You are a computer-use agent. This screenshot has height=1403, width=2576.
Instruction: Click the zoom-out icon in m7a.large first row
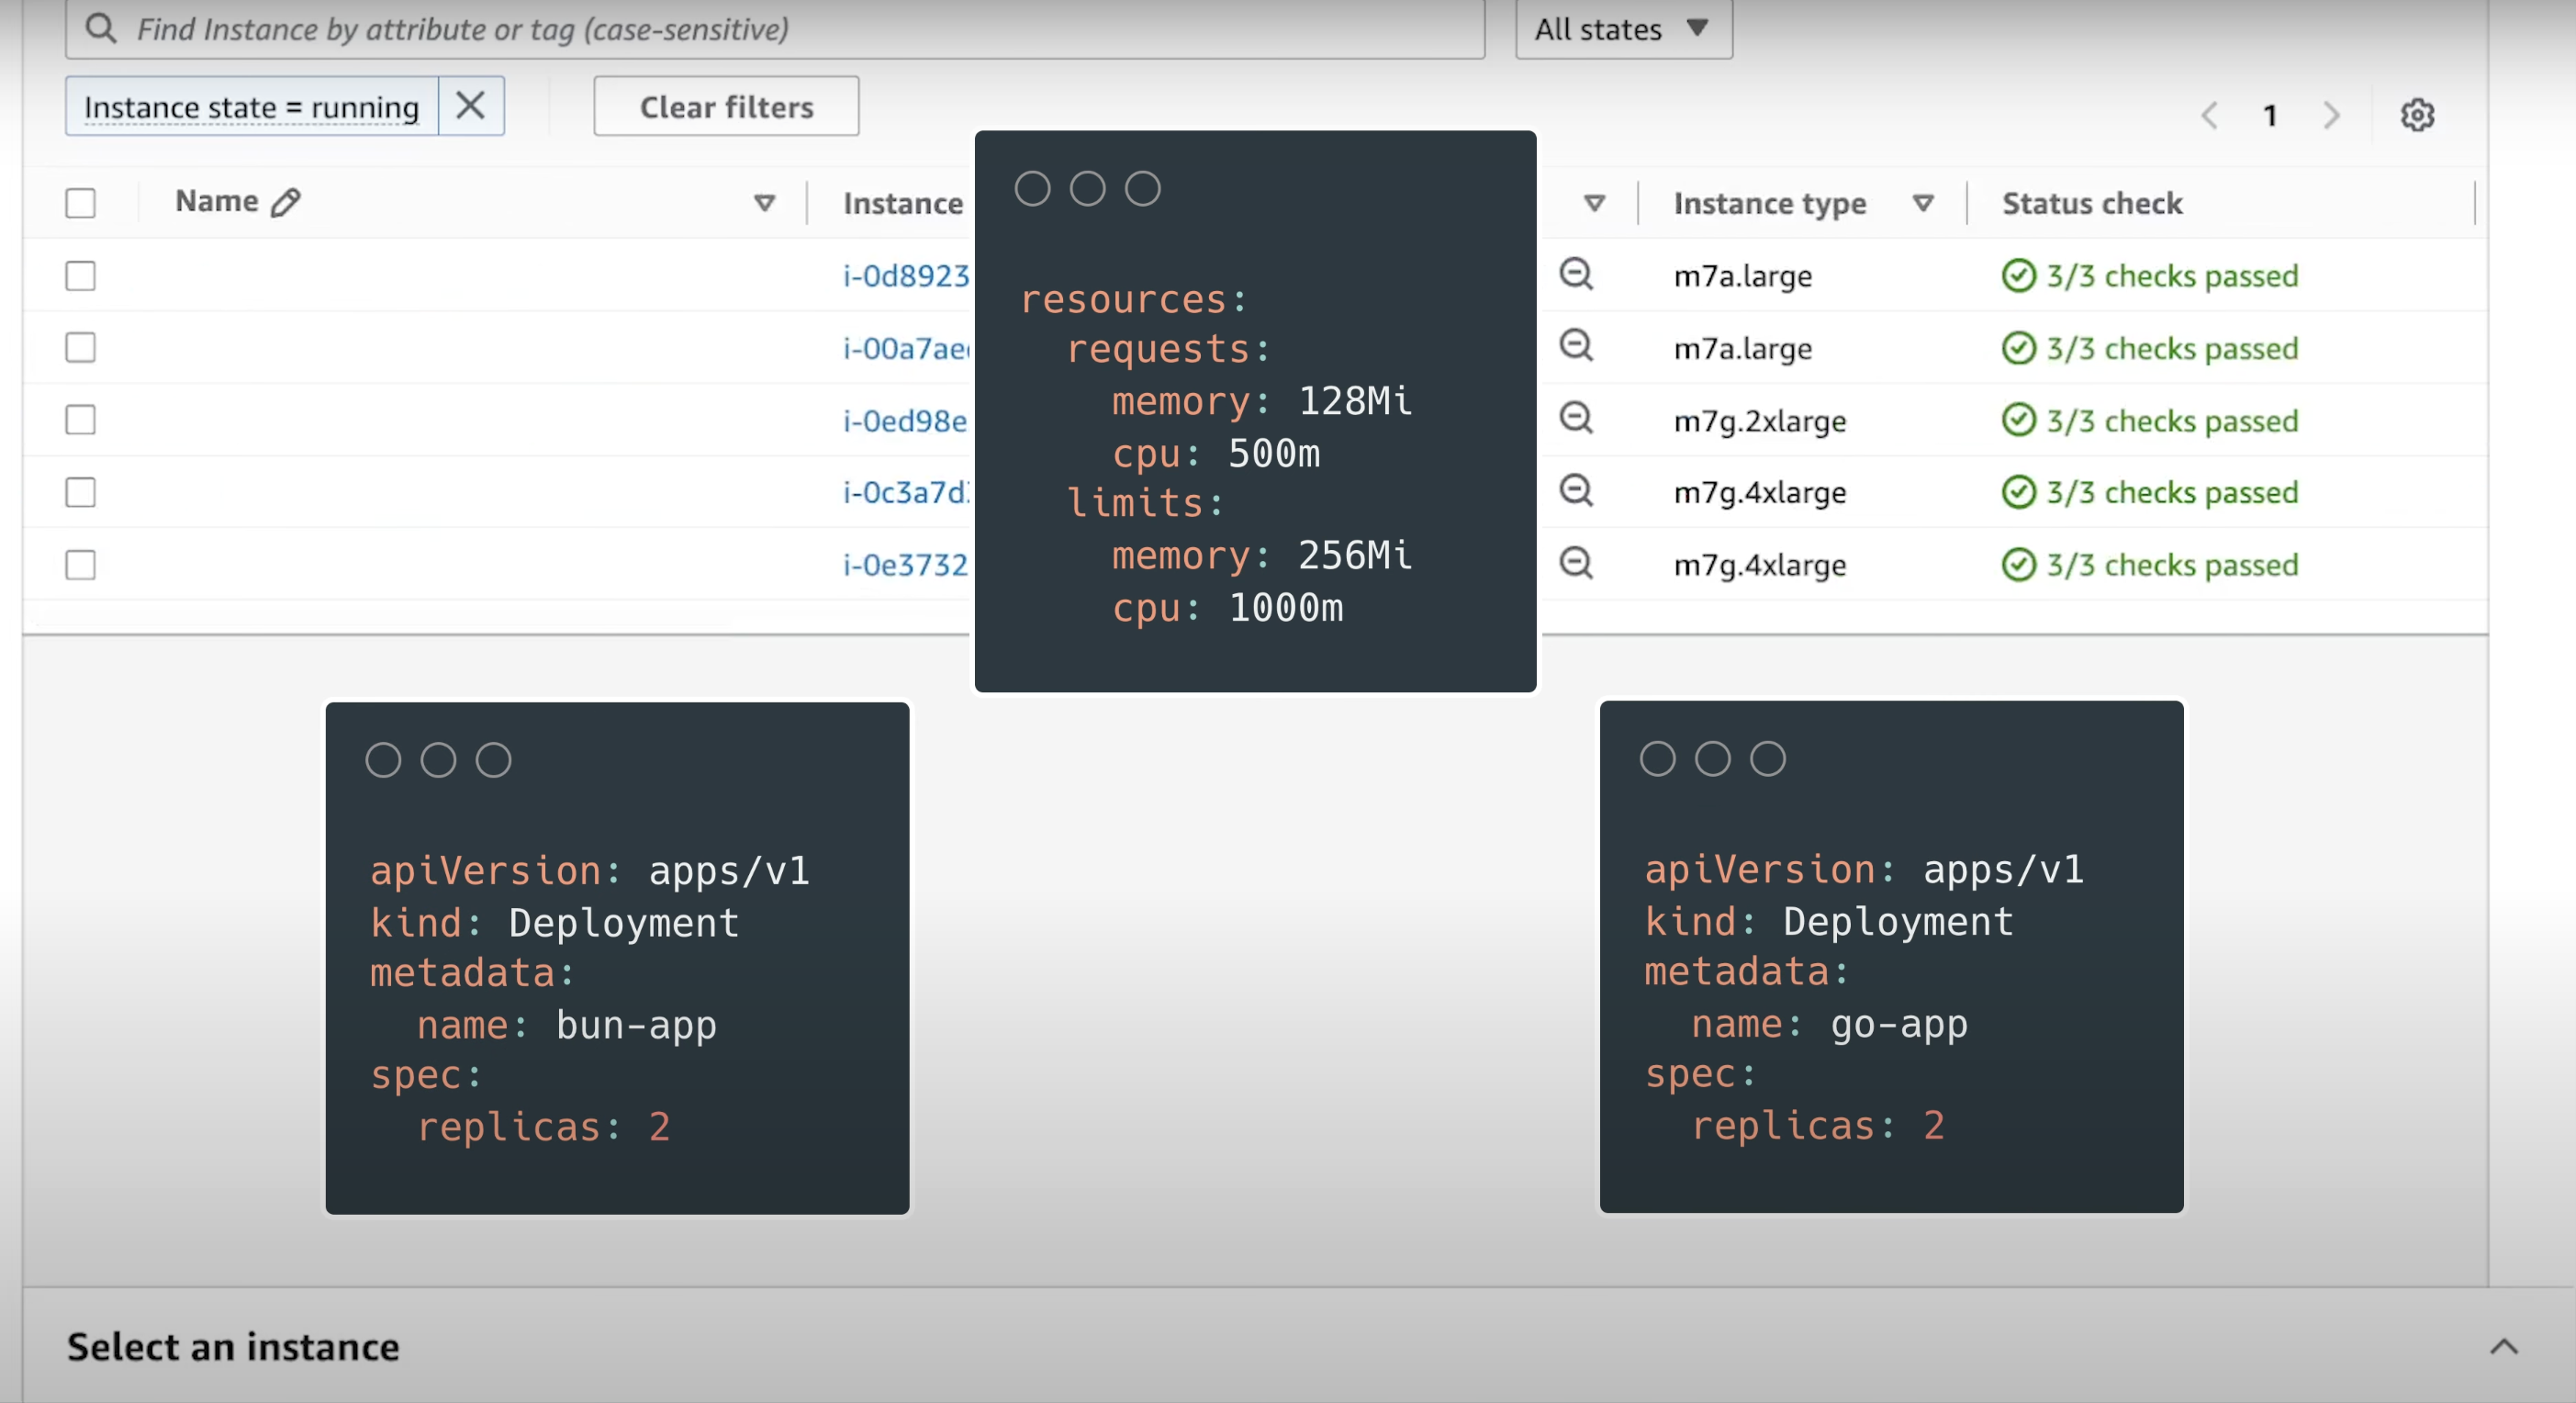click(x=1576, y=274)
